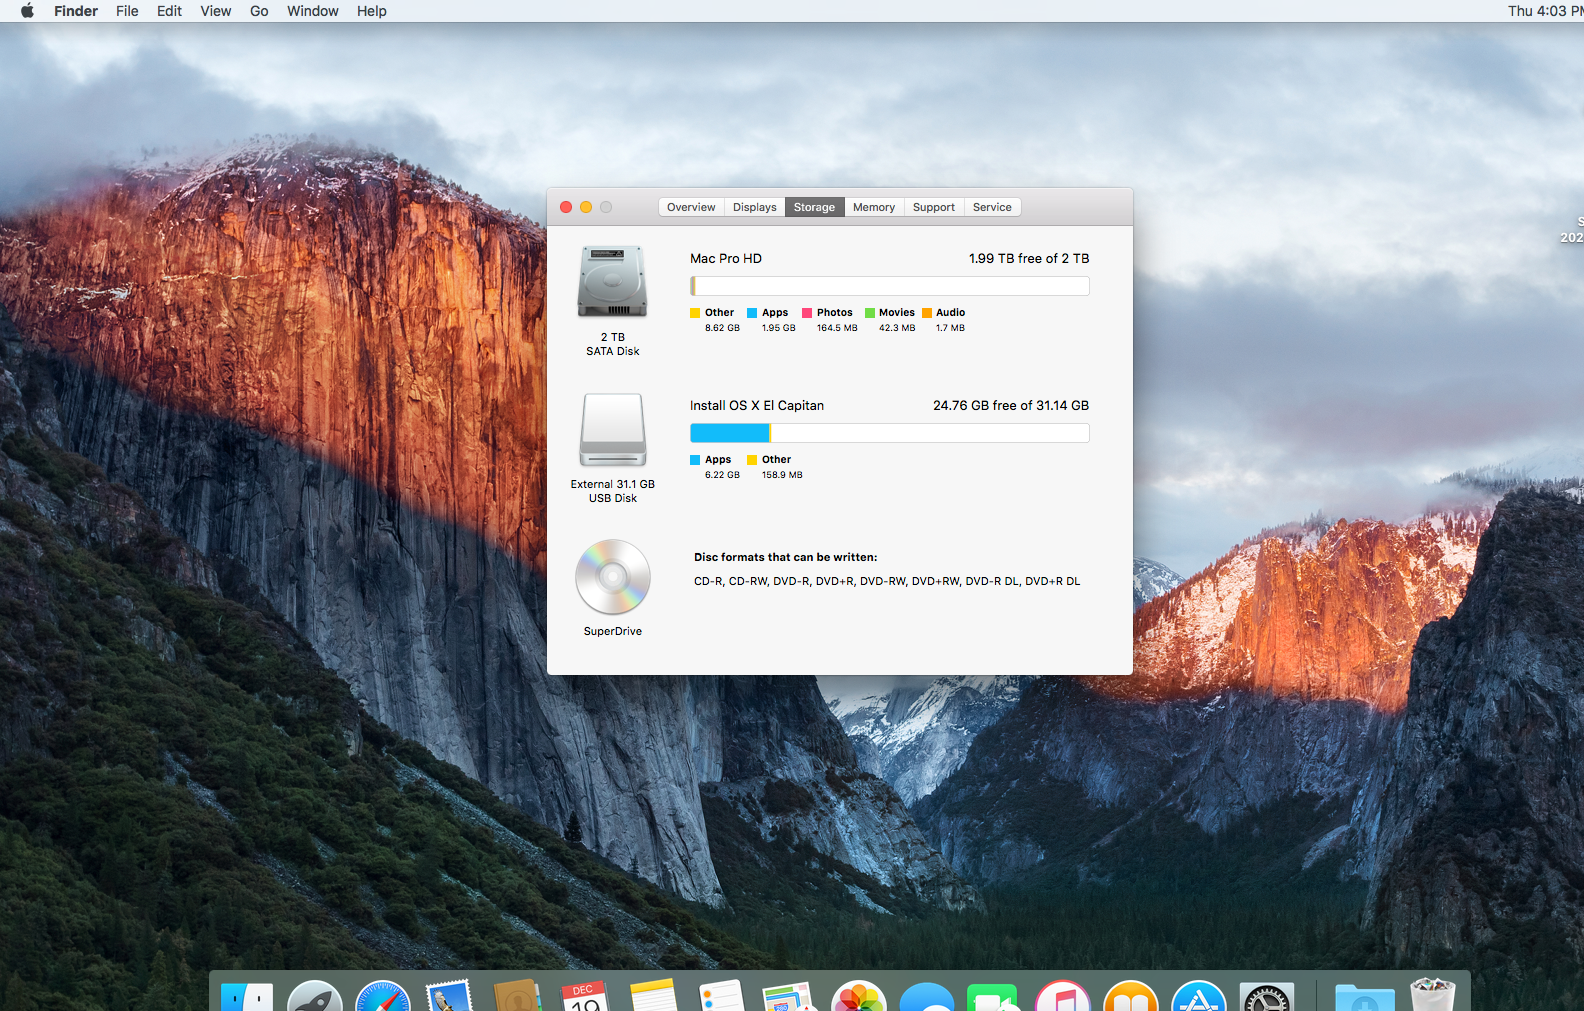Screen dimensions: 1584x1011
Task: Open Mail from the Dock
Action: tap(449, 996)
